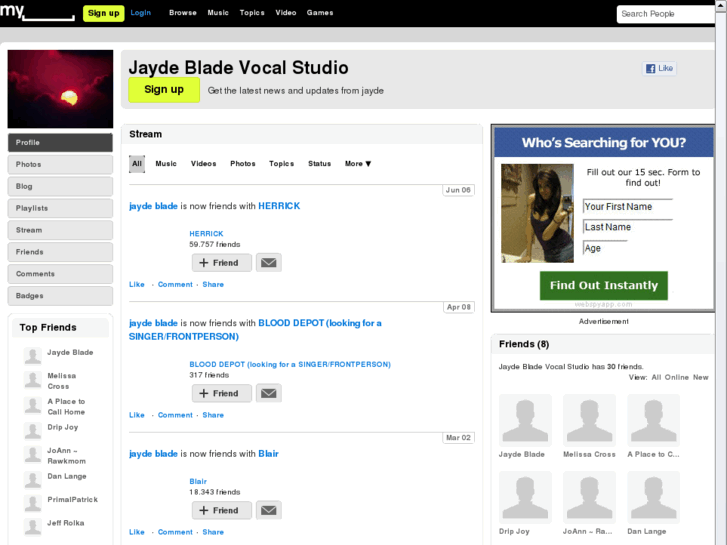Open Music in the top navigation
This screenshot has height=545, width=727.
[218, 13]
